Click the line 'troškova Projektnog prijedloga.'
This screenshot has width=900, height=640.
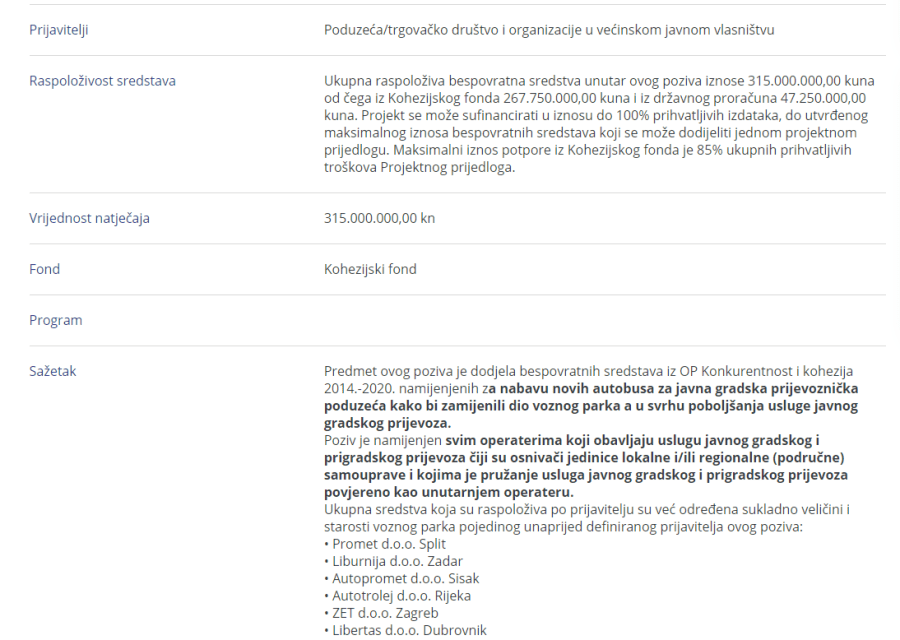click(x=420, y=168)
